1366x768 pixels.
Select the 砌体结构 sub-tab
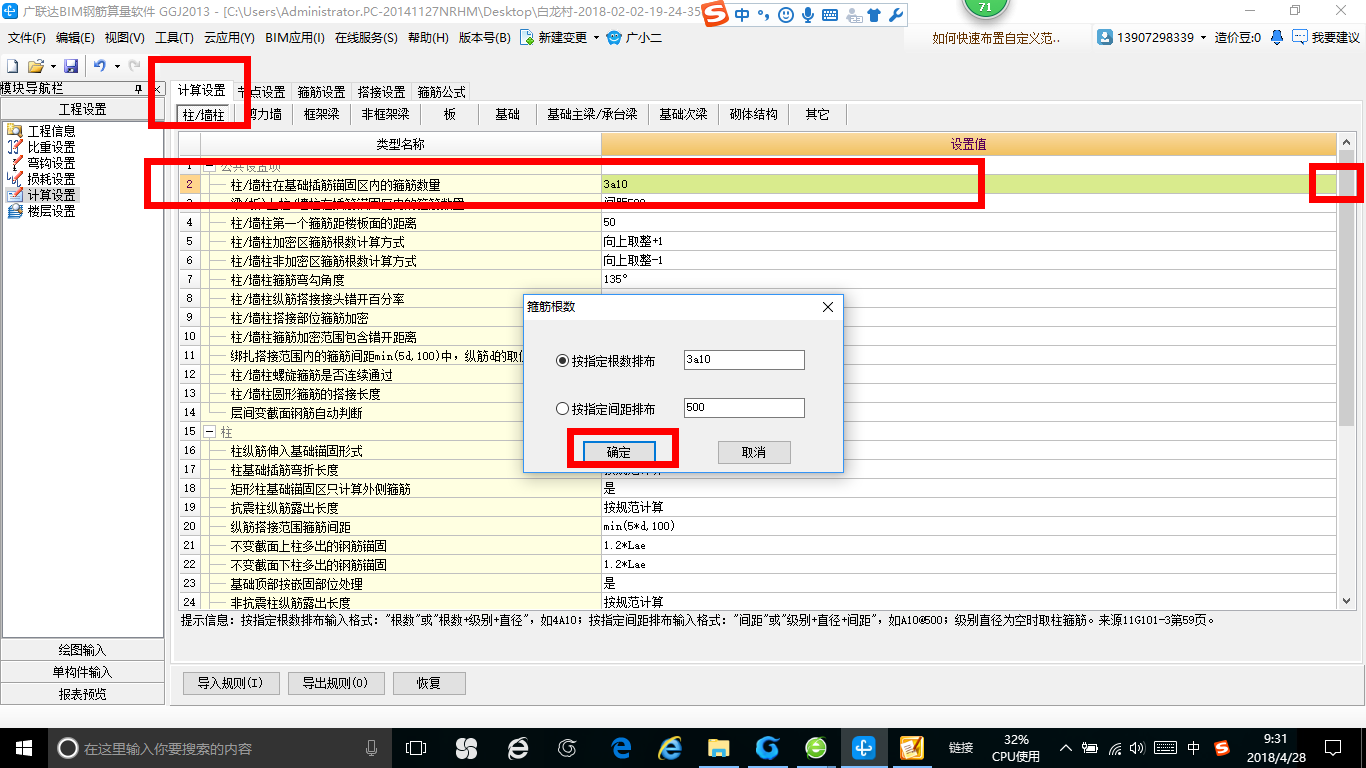[x=753, y=114]
